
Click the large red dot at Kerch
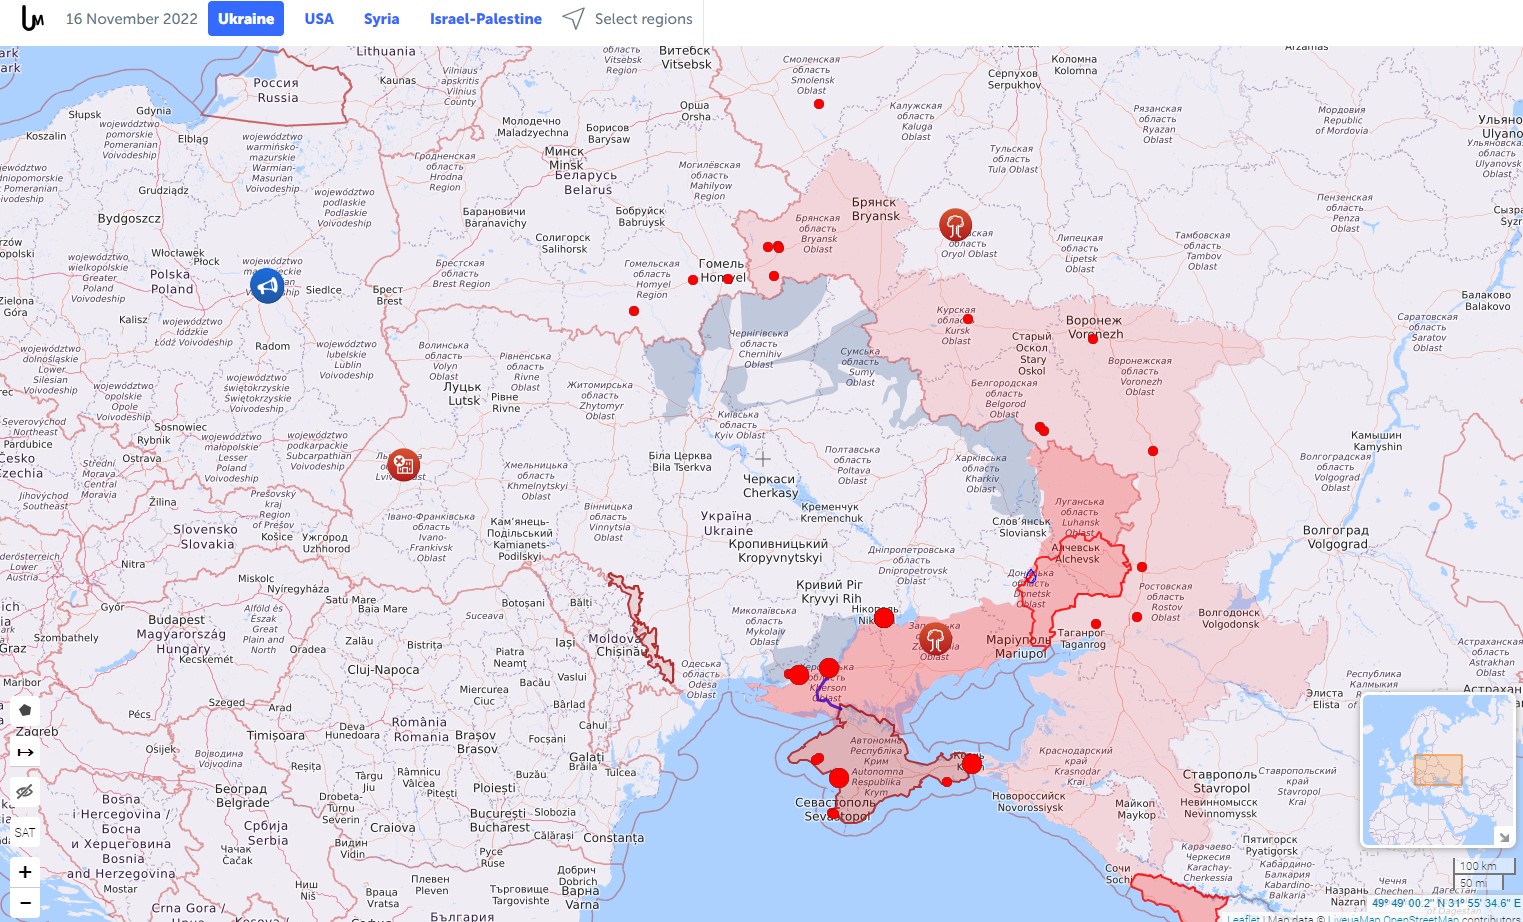tap(971, 764)
